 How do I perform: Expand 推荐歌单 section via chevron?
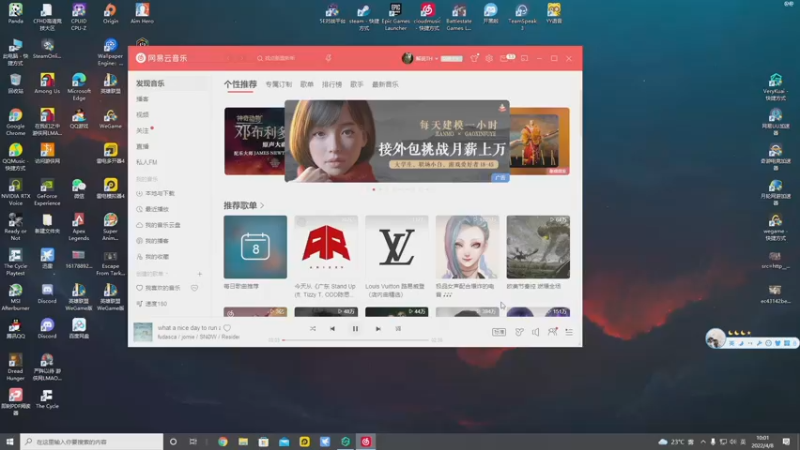[262, 206]
